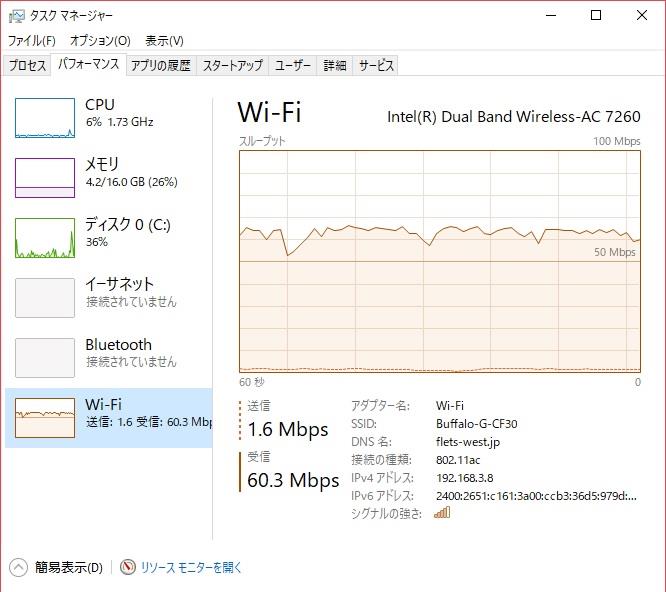Collapse to 簡易表示 with chevron button

(x=18, y=567)
